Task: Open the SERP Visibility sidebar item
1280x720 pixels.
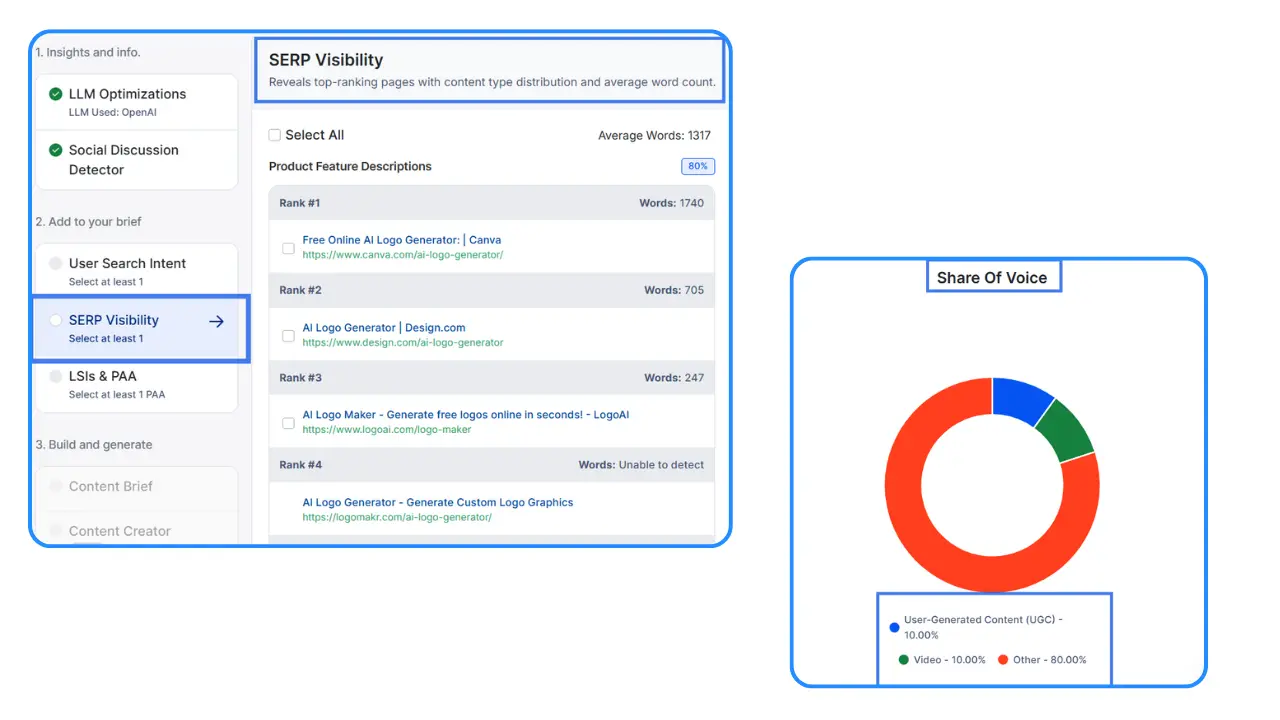Action: click(x=113, y=319)
